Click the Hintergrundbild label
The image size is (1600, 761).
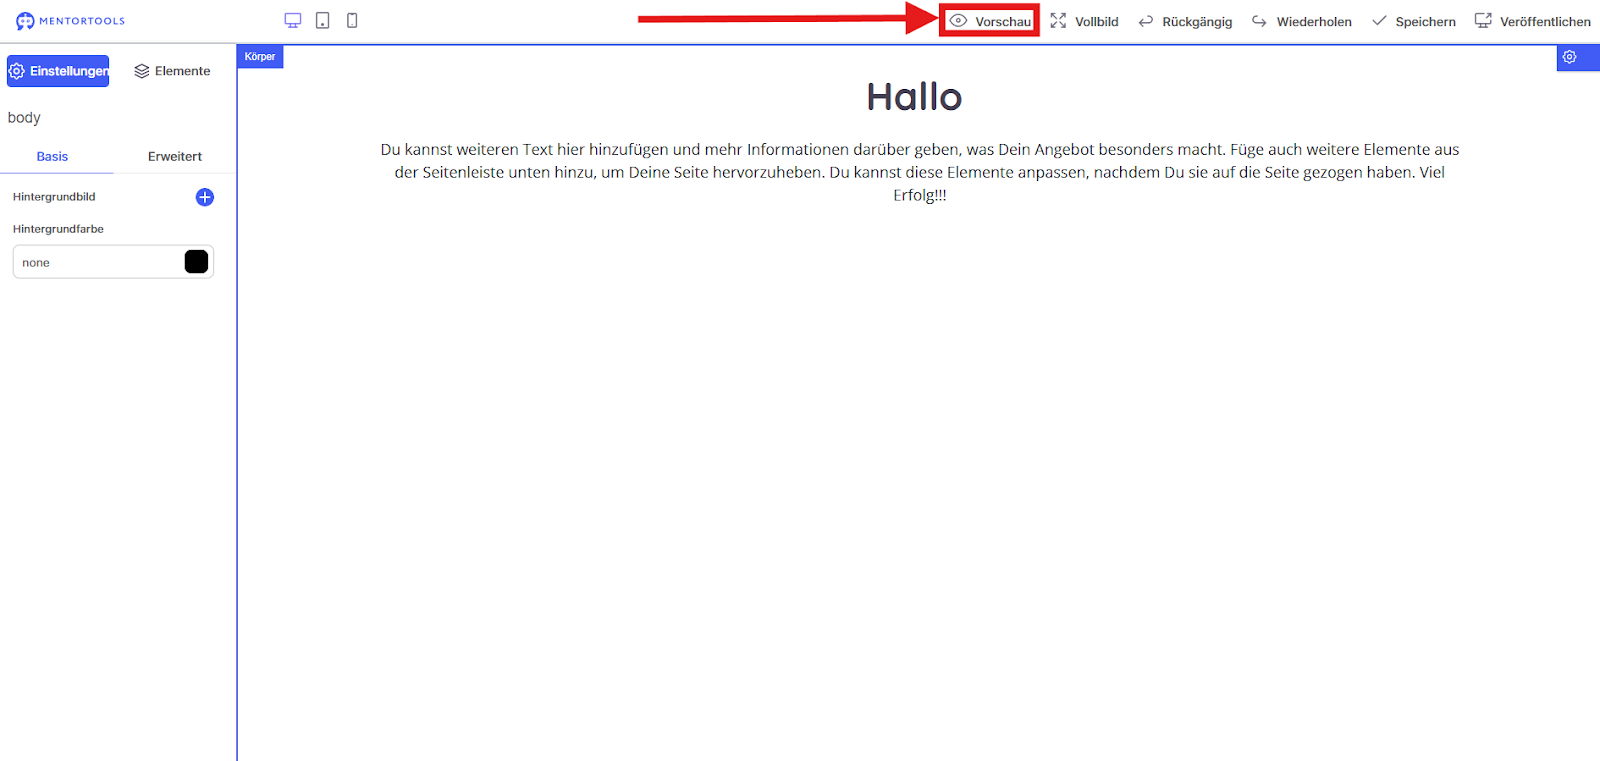click(54, 197)
